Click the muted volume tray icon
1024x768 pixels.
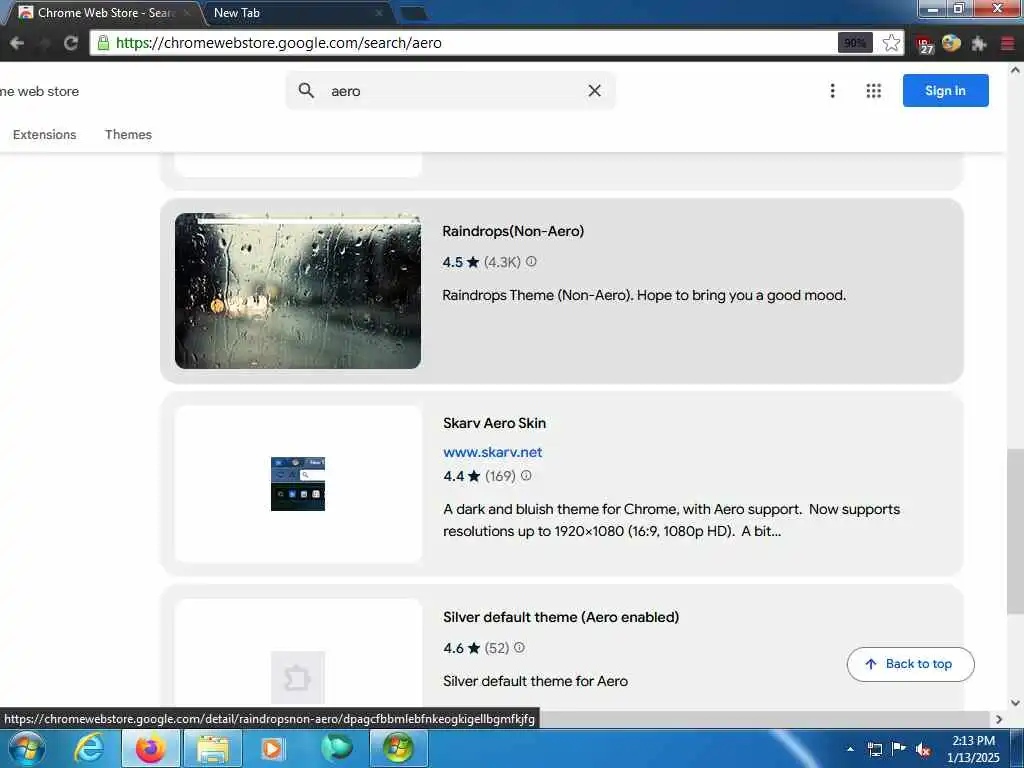pyautogui.click(x=923, y=750)
